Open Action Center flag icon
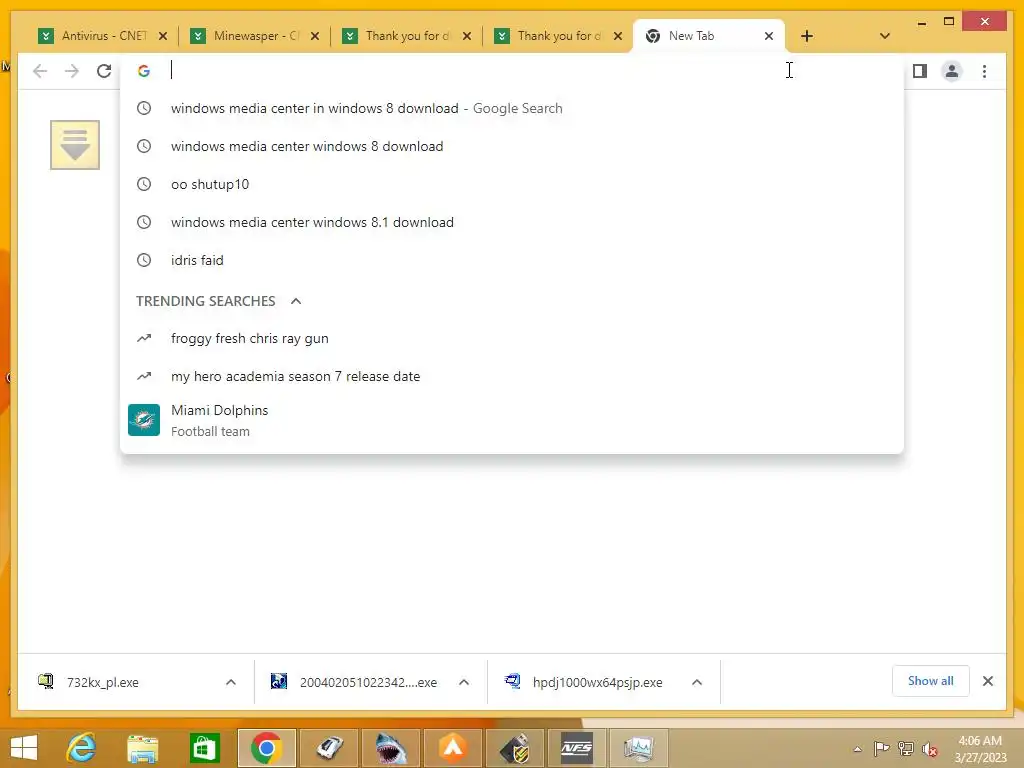Screen dimensions: 1024x768 click(x=882, y=748)
